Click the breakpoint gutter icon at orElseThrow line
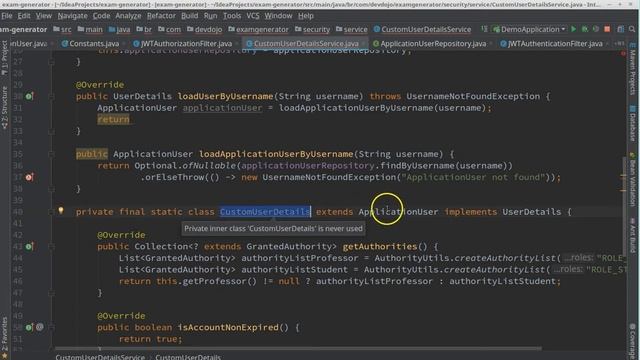The height and width of the screenshot is (360, 640). 29,177
